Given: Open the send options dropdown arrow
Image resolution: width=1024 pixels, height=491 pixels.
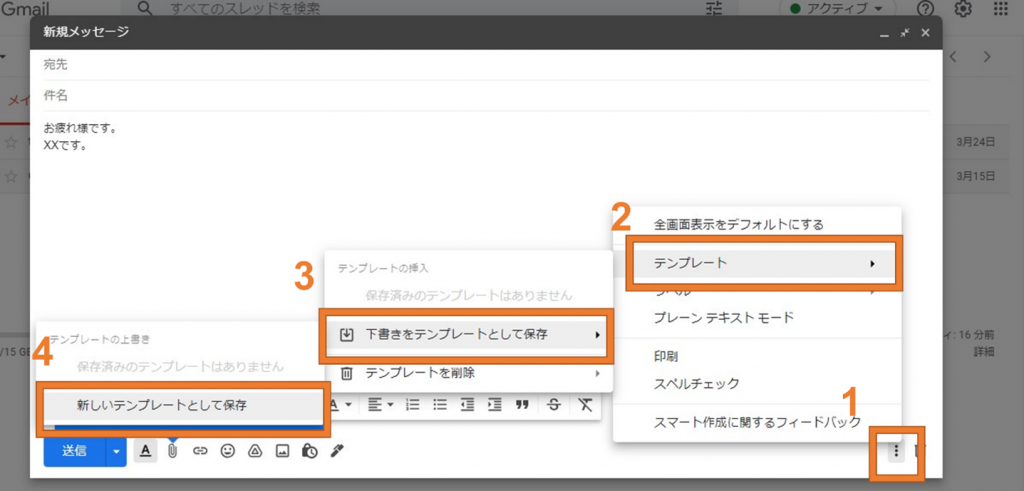Looking at the screenshot, I should pos(117,451).
